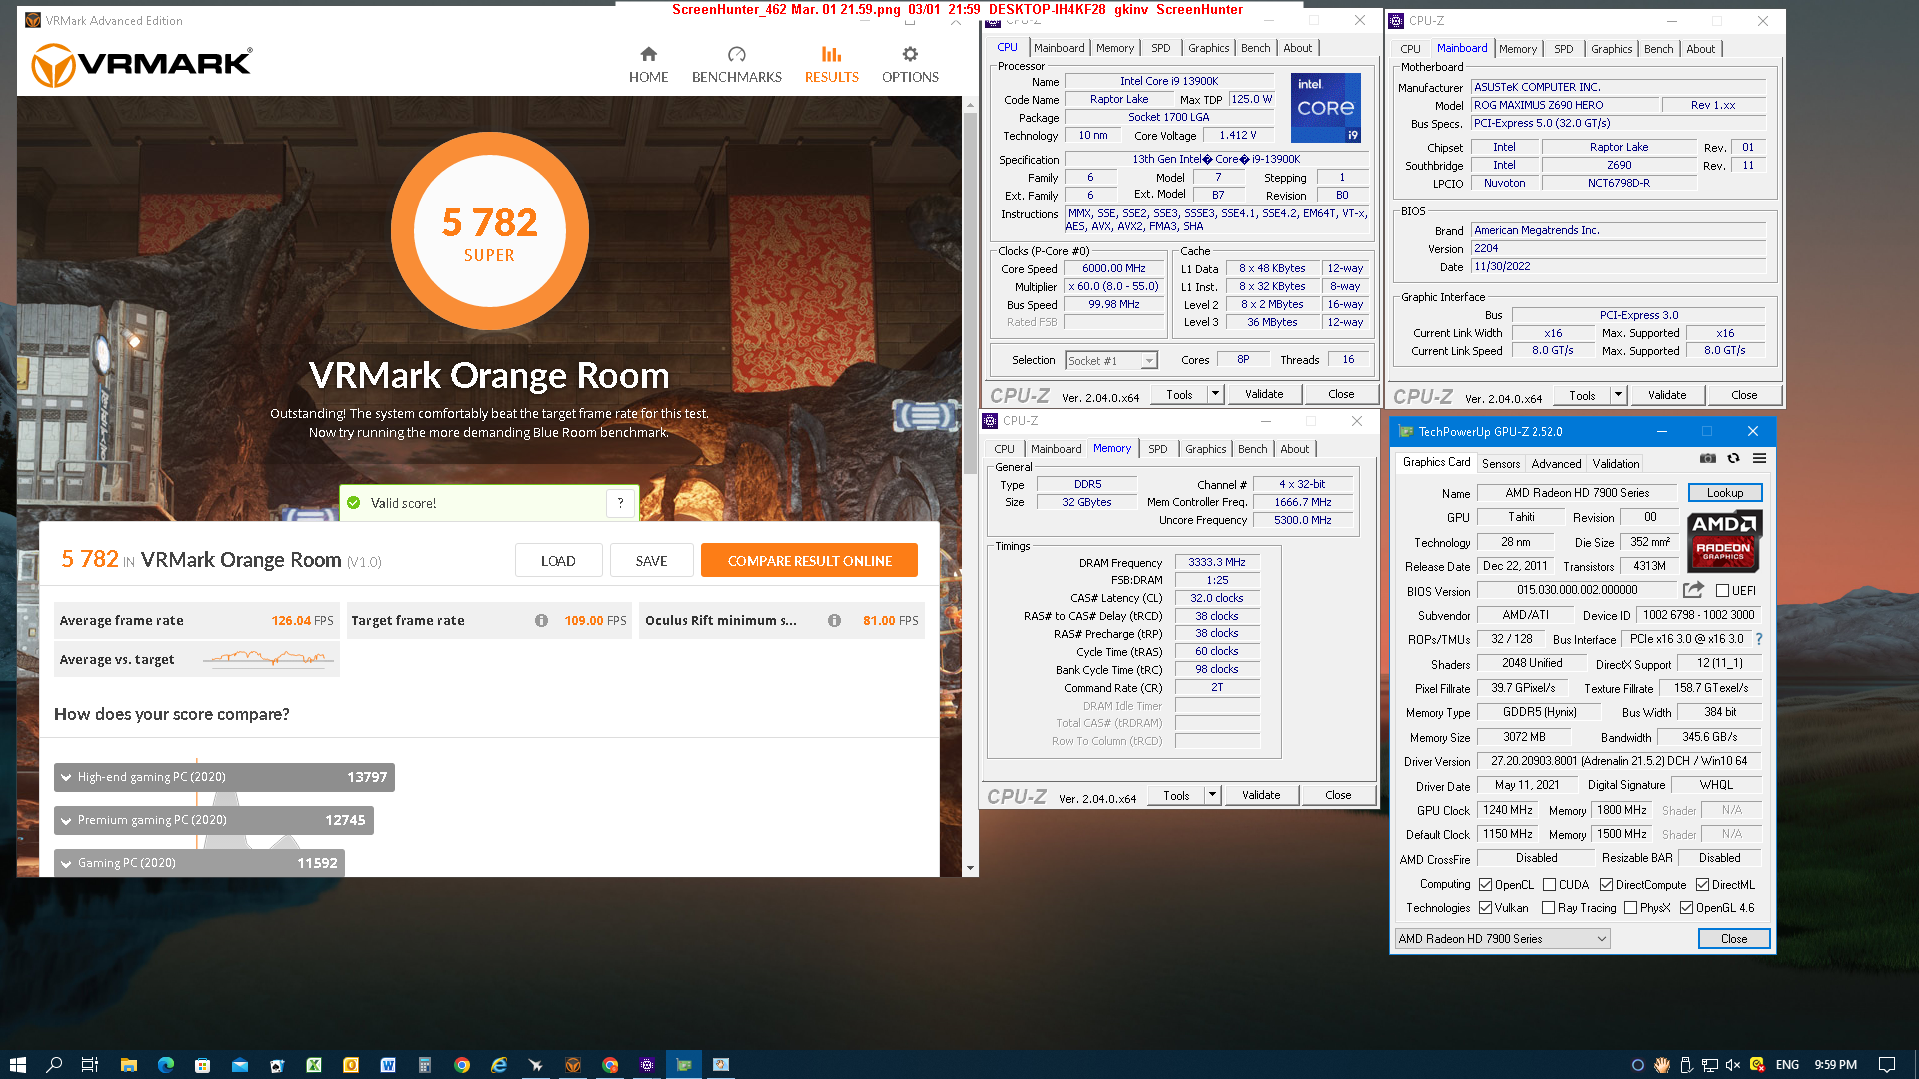The height and width of the screenshot is (1079, 1919).
Task: Toggle the OpenGL 4.6 checkbox
Action: 1686,908
